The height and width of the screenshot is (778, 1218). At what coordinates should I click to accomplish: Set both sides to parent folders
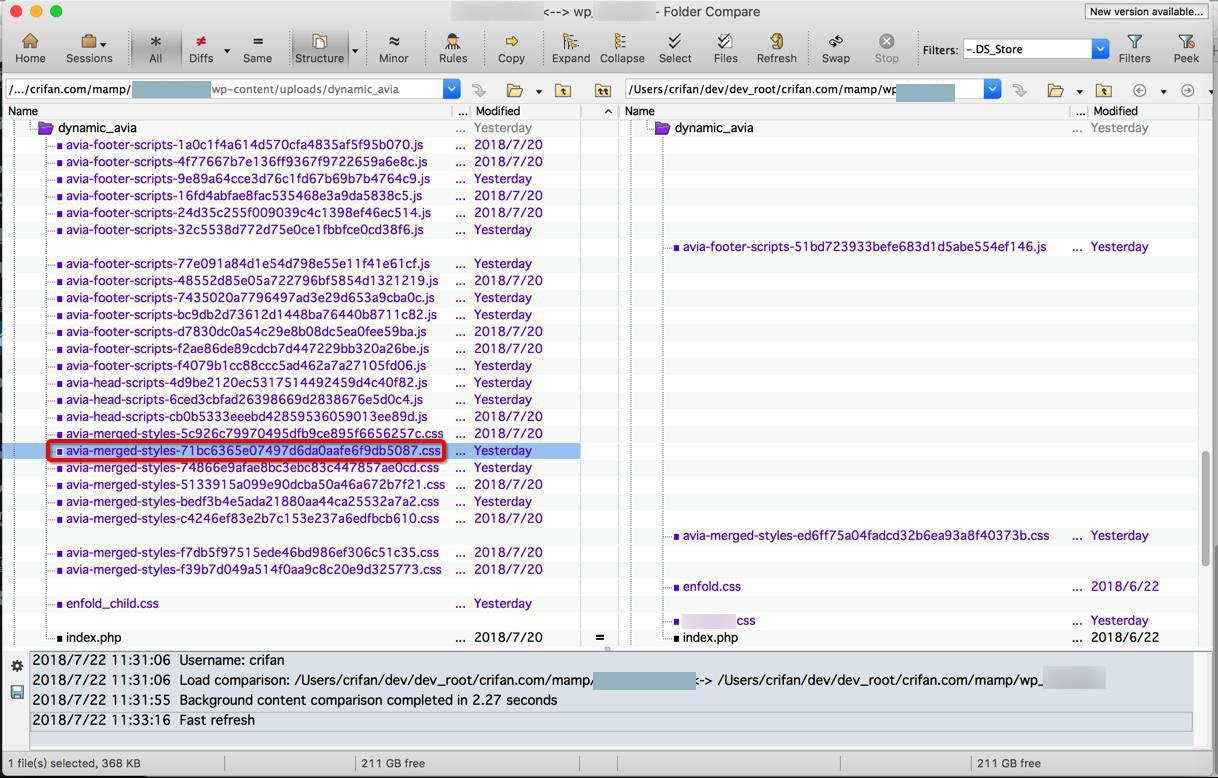[602, 90]
